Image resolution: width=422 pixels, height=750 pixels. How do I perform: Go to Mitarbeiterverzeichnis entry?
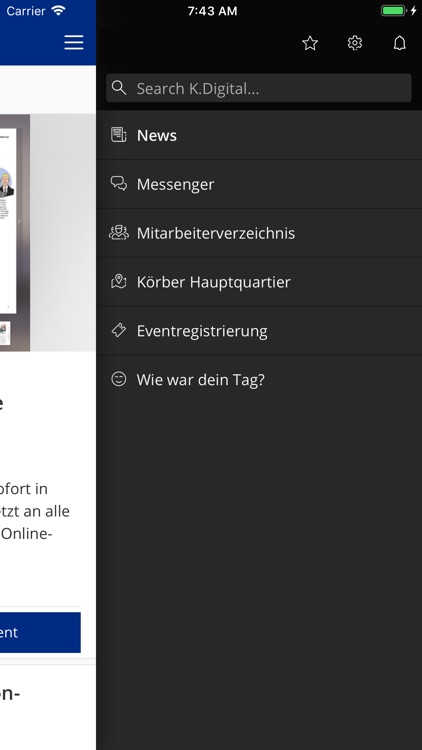(259, 233)
